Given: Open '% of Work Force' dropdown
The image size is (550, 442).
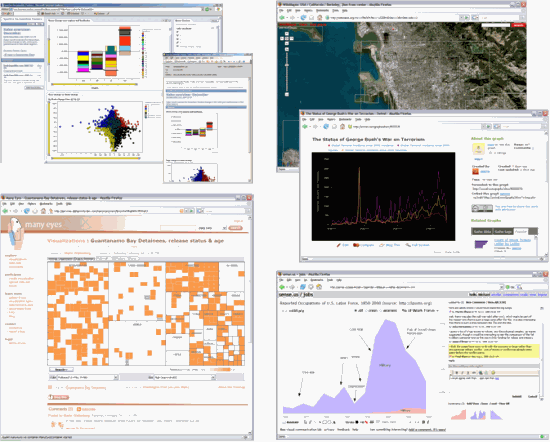Looking at the screenshot, I should [420, 310].
